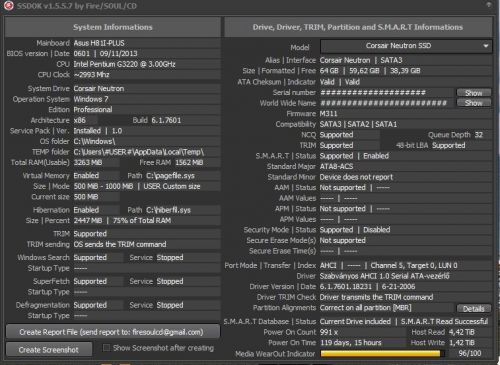Screen dimensions: 500x365
Task: Click Driver transmits the TRIM command text
Action: tap(376, 297)
